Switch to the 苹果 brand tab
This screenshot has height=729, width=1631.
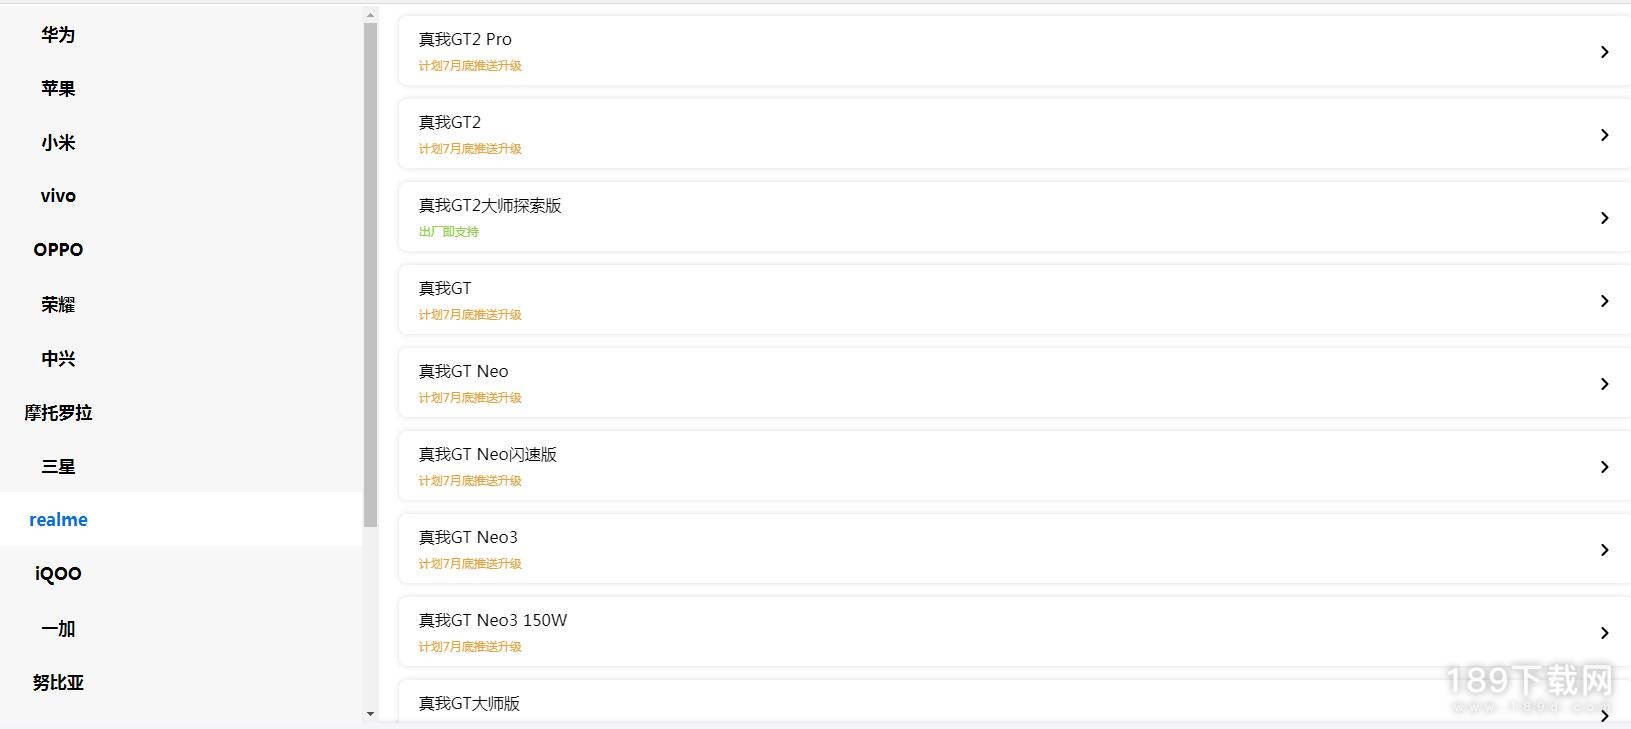click(58, 89)
